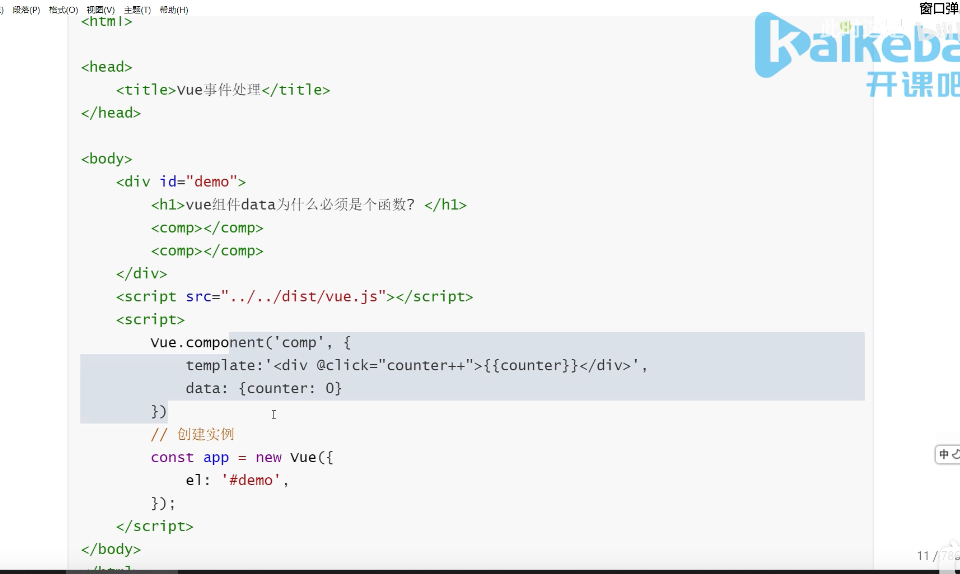Click the 'data: {counter: 0}' line

pos(264,389)
